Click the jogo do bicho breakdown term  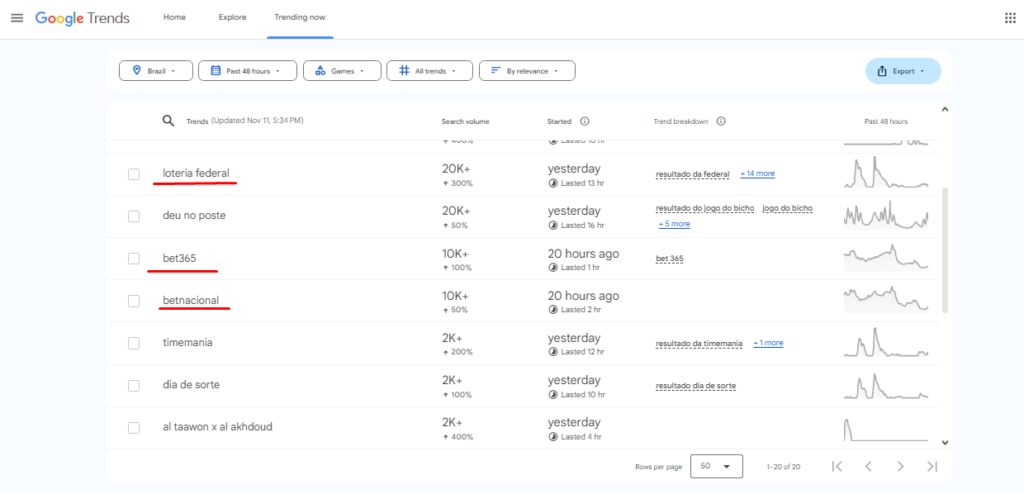click(x=788, y=208)
